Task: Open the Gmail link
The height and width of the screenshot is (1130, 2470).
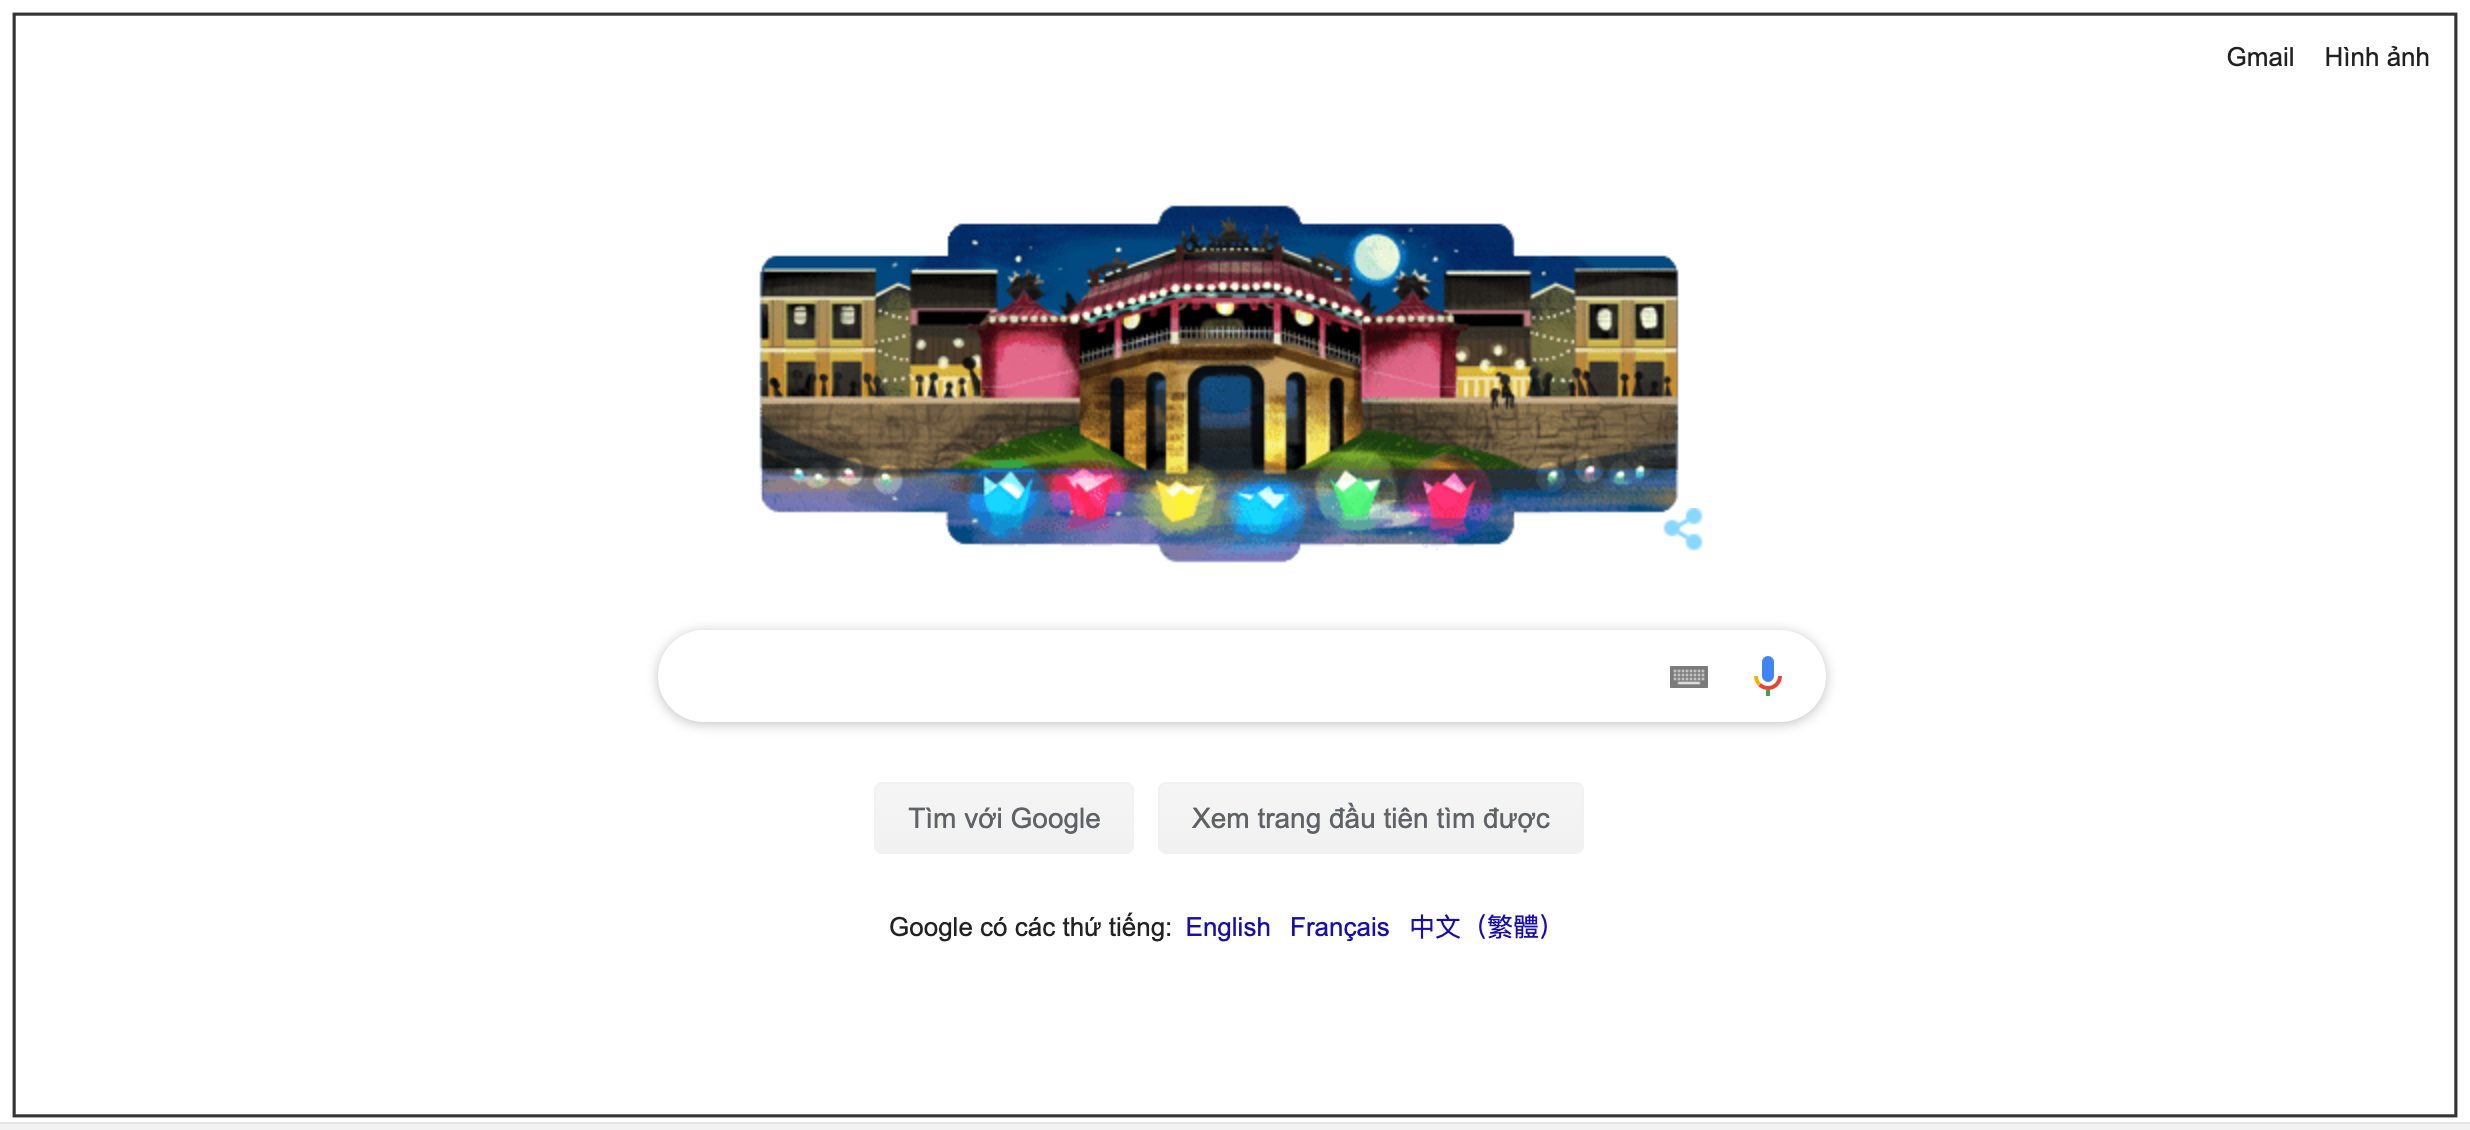Action: (x=2259, y=57)
